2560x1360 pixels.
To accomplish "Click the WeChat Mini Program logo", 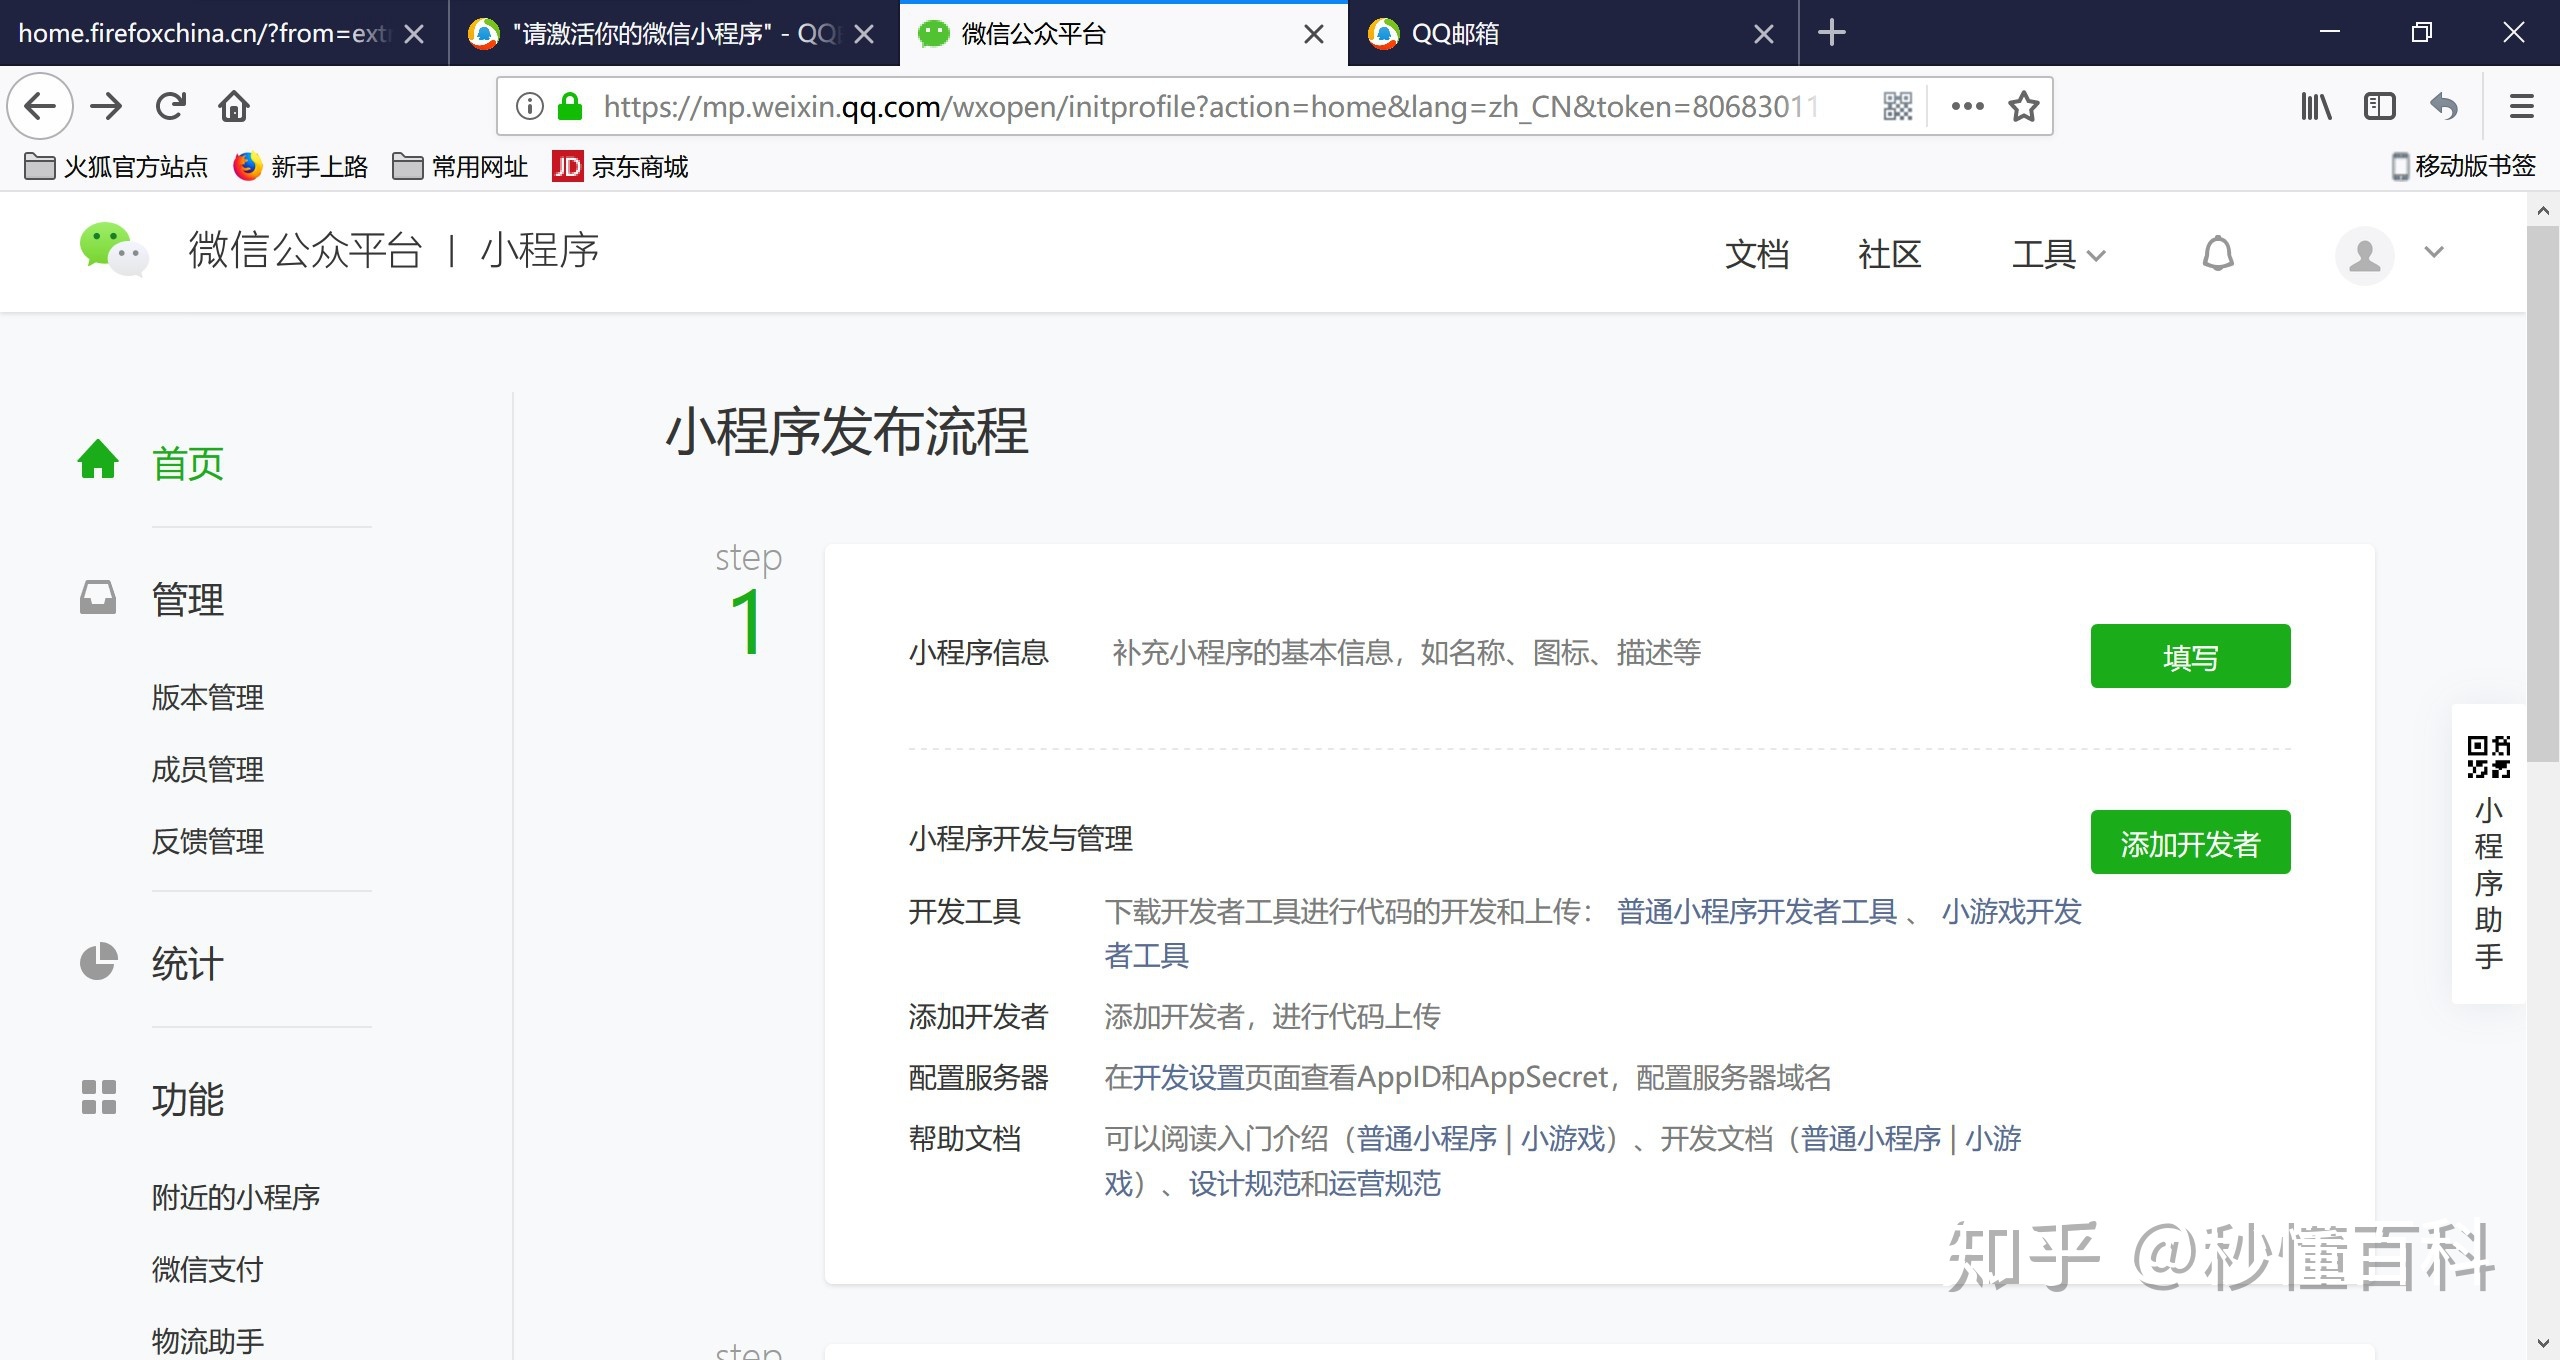I will tap(113, 252).
